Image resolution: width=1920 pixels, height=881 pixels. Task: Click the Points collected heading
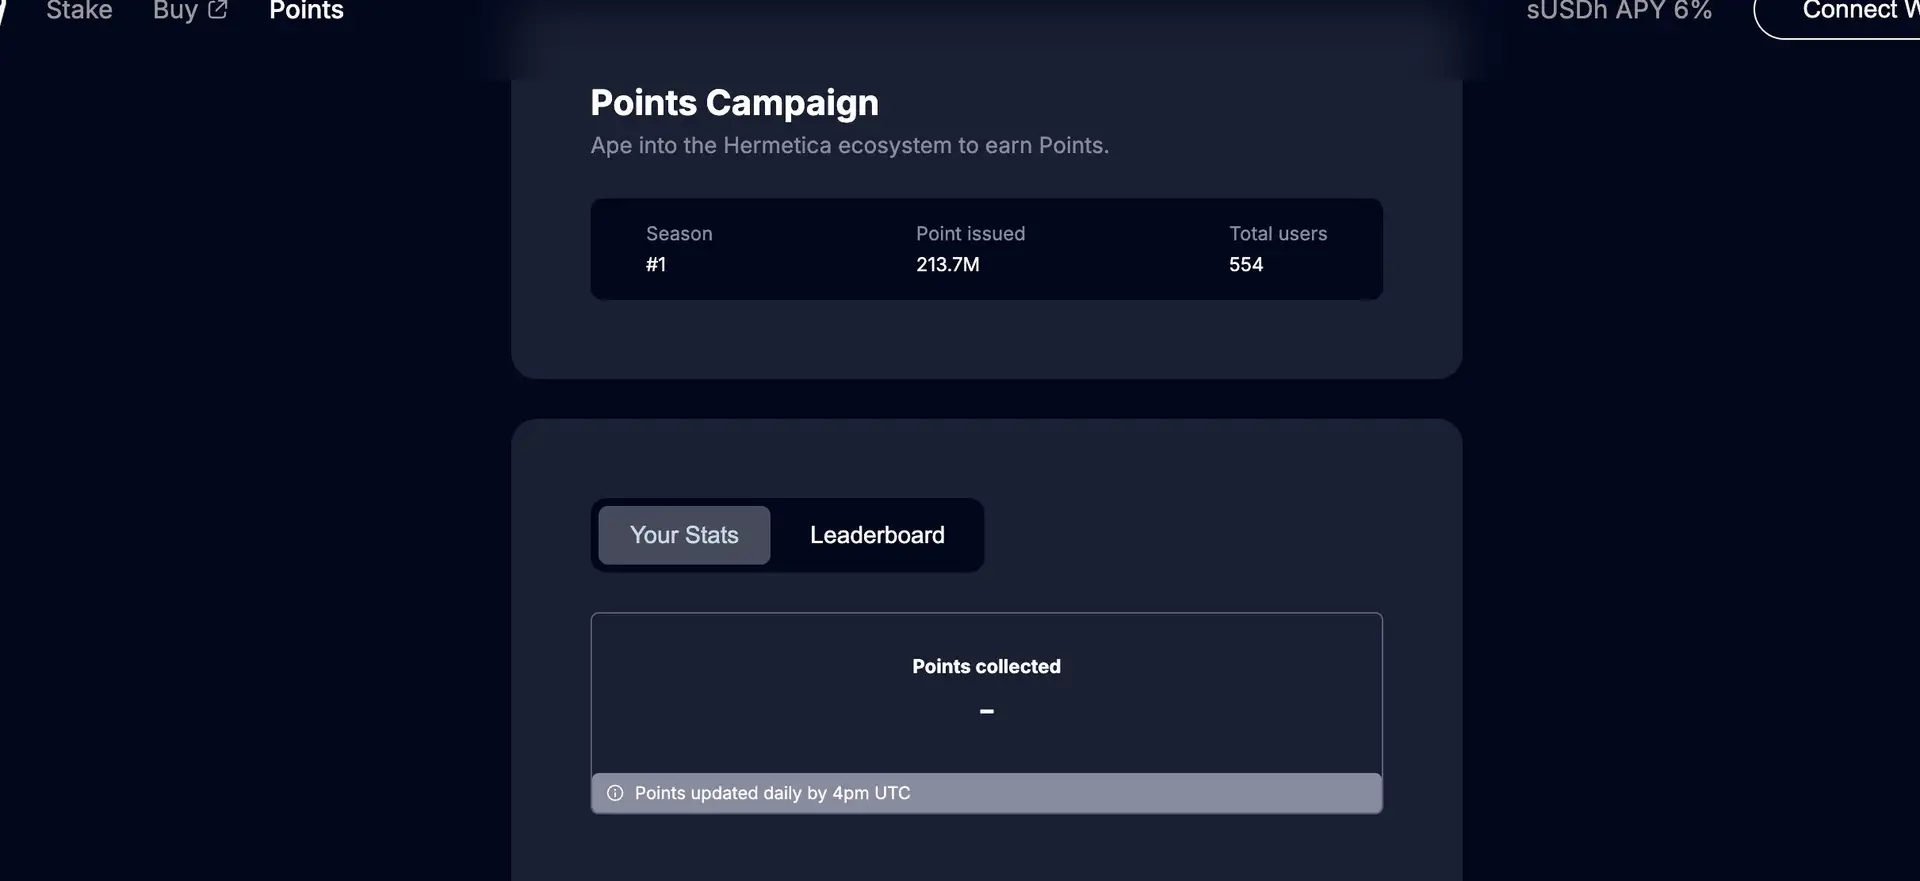[x=986, y=667]
